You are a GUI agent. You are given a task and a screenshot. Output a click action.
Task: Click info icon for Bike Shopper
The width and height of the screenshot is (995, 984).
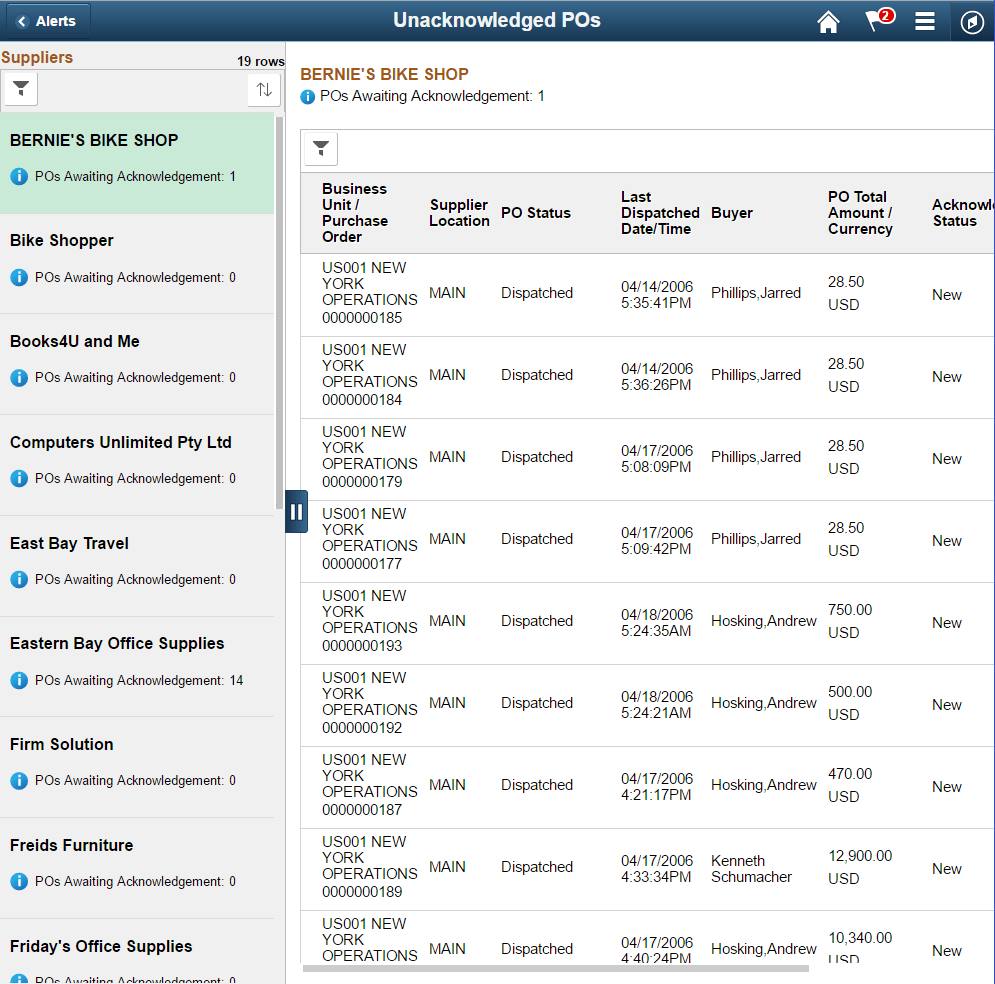[x=19, y=277]
